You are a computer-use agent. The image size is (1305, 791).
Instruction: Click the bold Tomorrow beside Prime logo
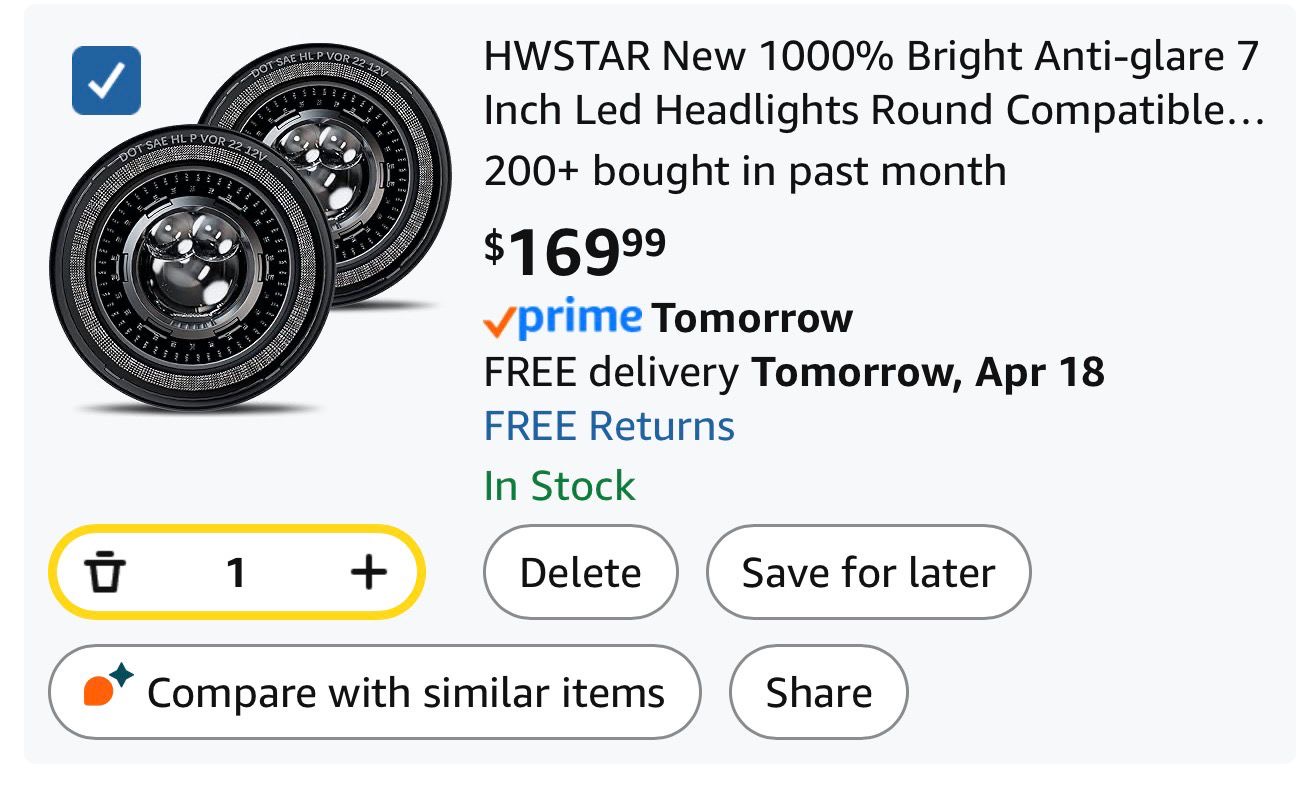click(752, 319)
